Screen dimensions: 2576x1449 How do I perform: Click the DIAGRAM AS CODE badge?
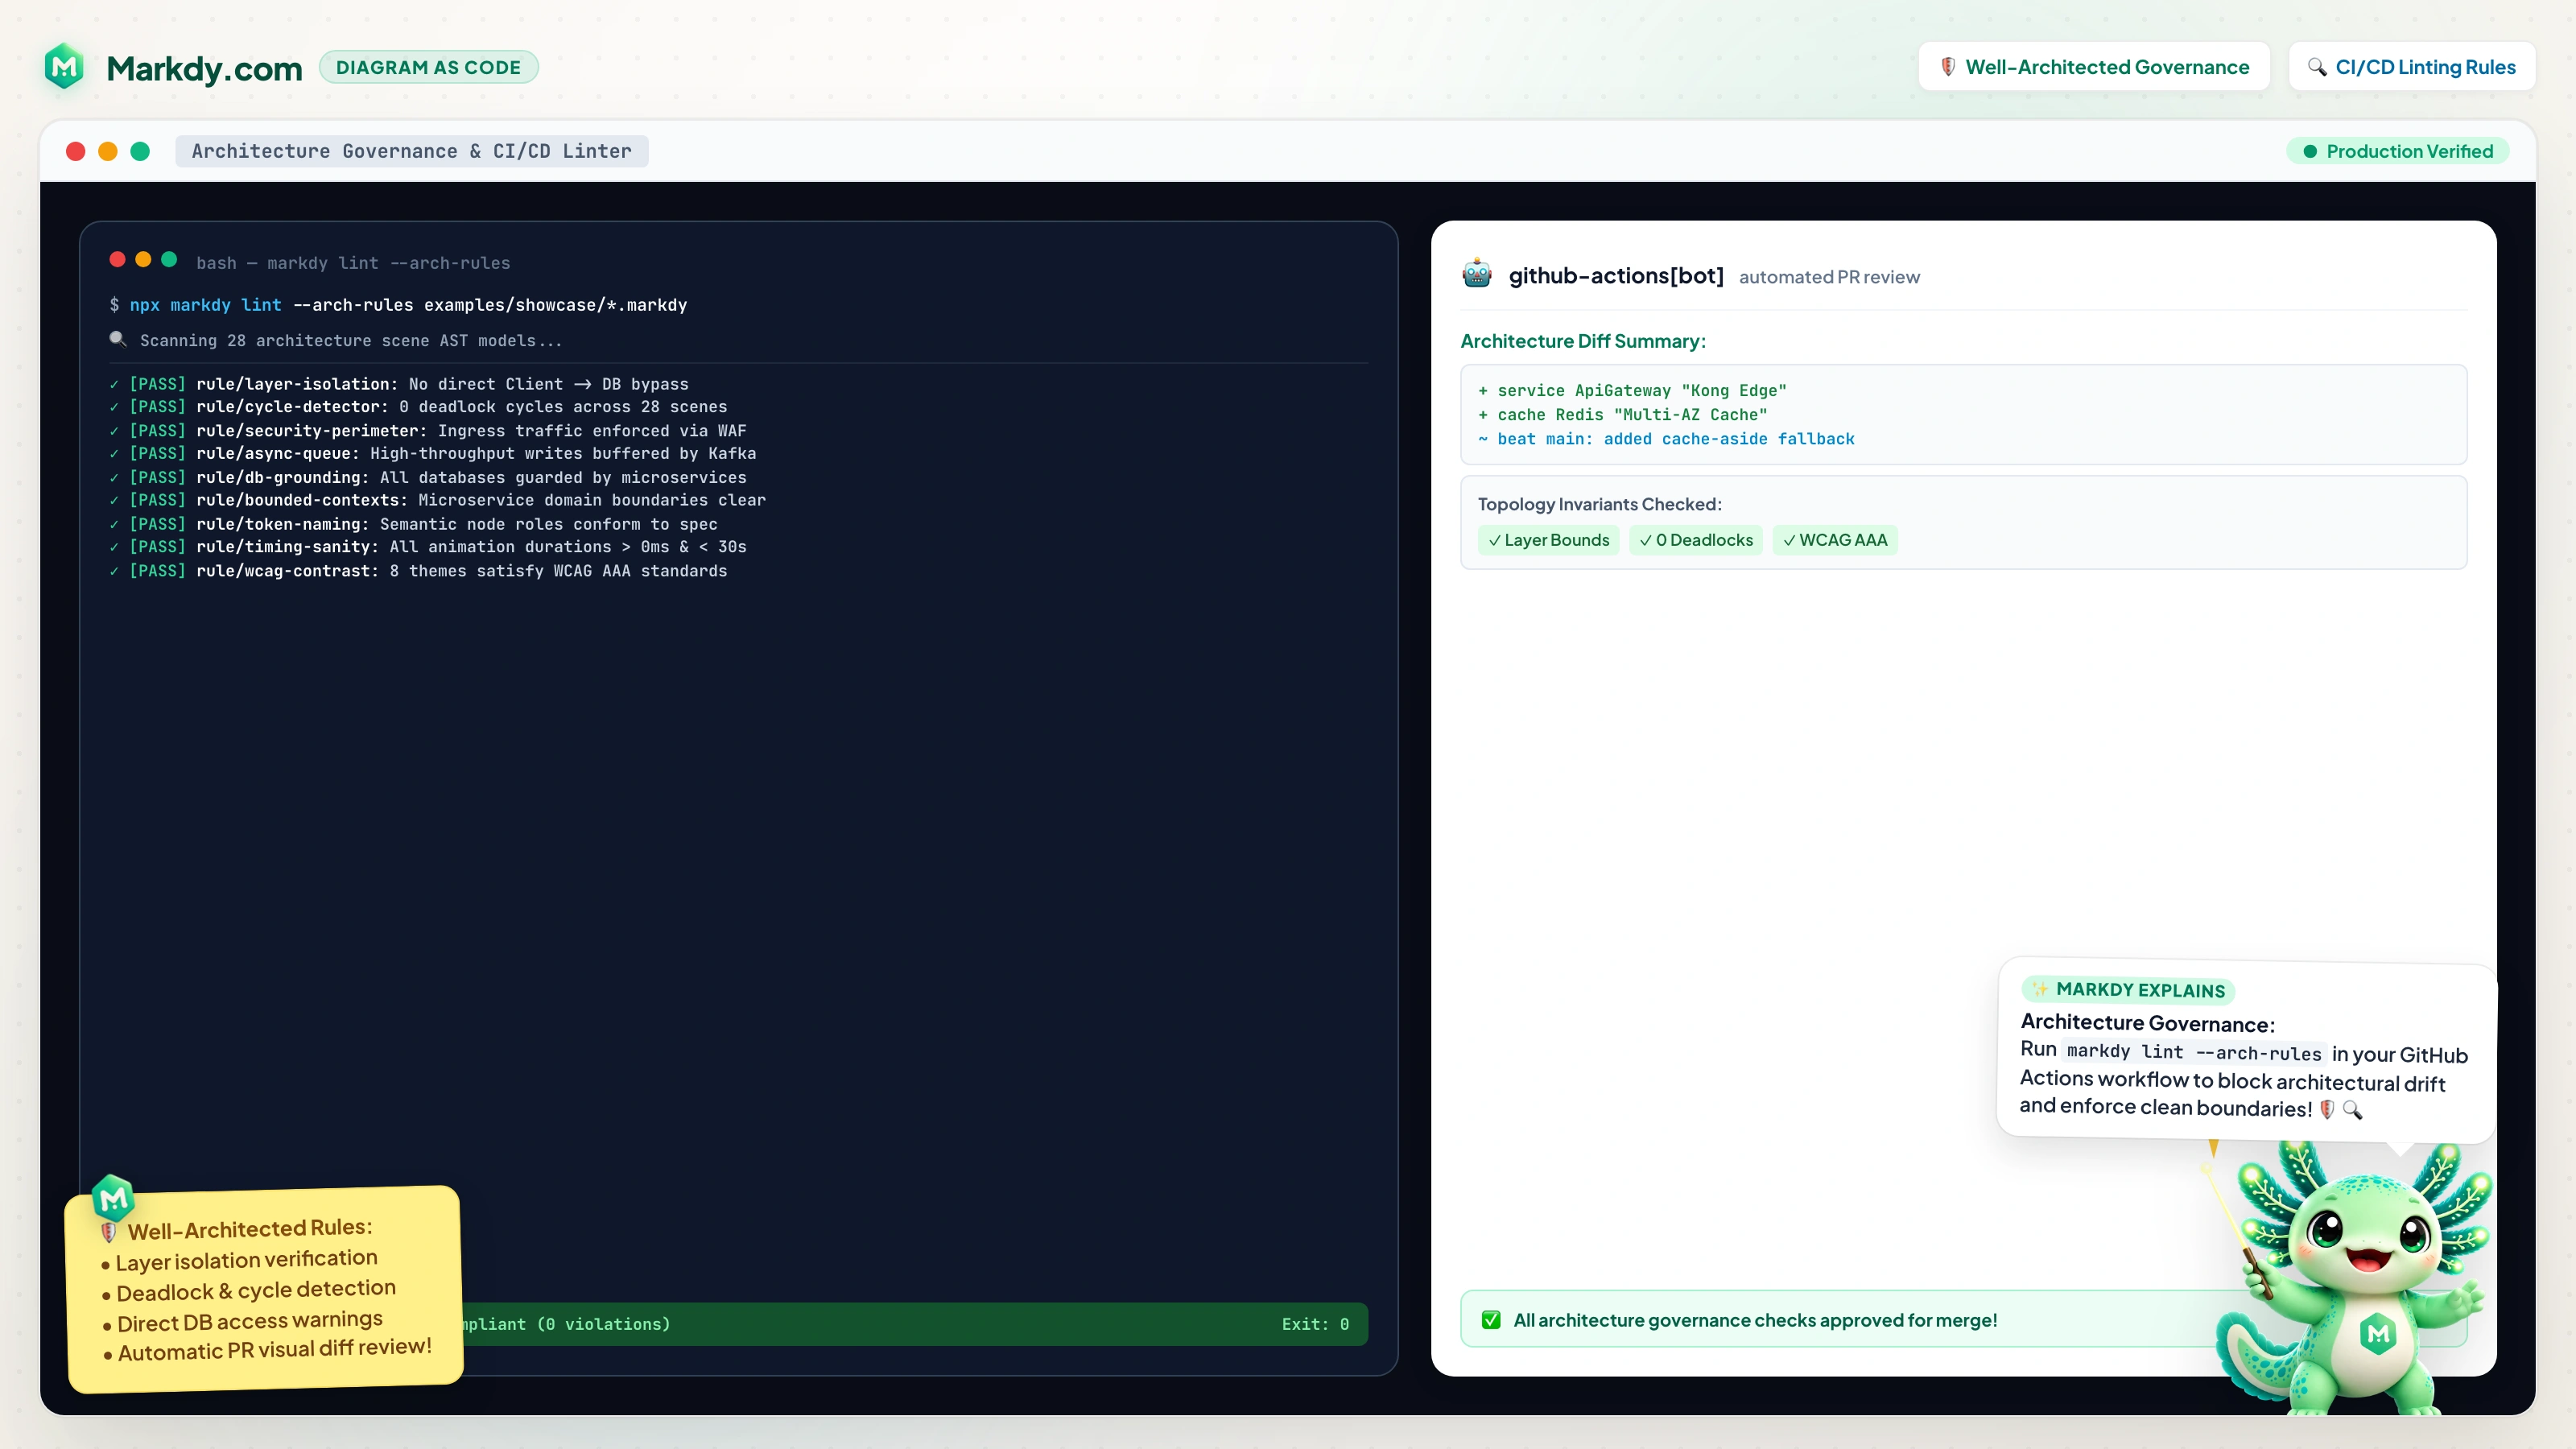(428, 67)
